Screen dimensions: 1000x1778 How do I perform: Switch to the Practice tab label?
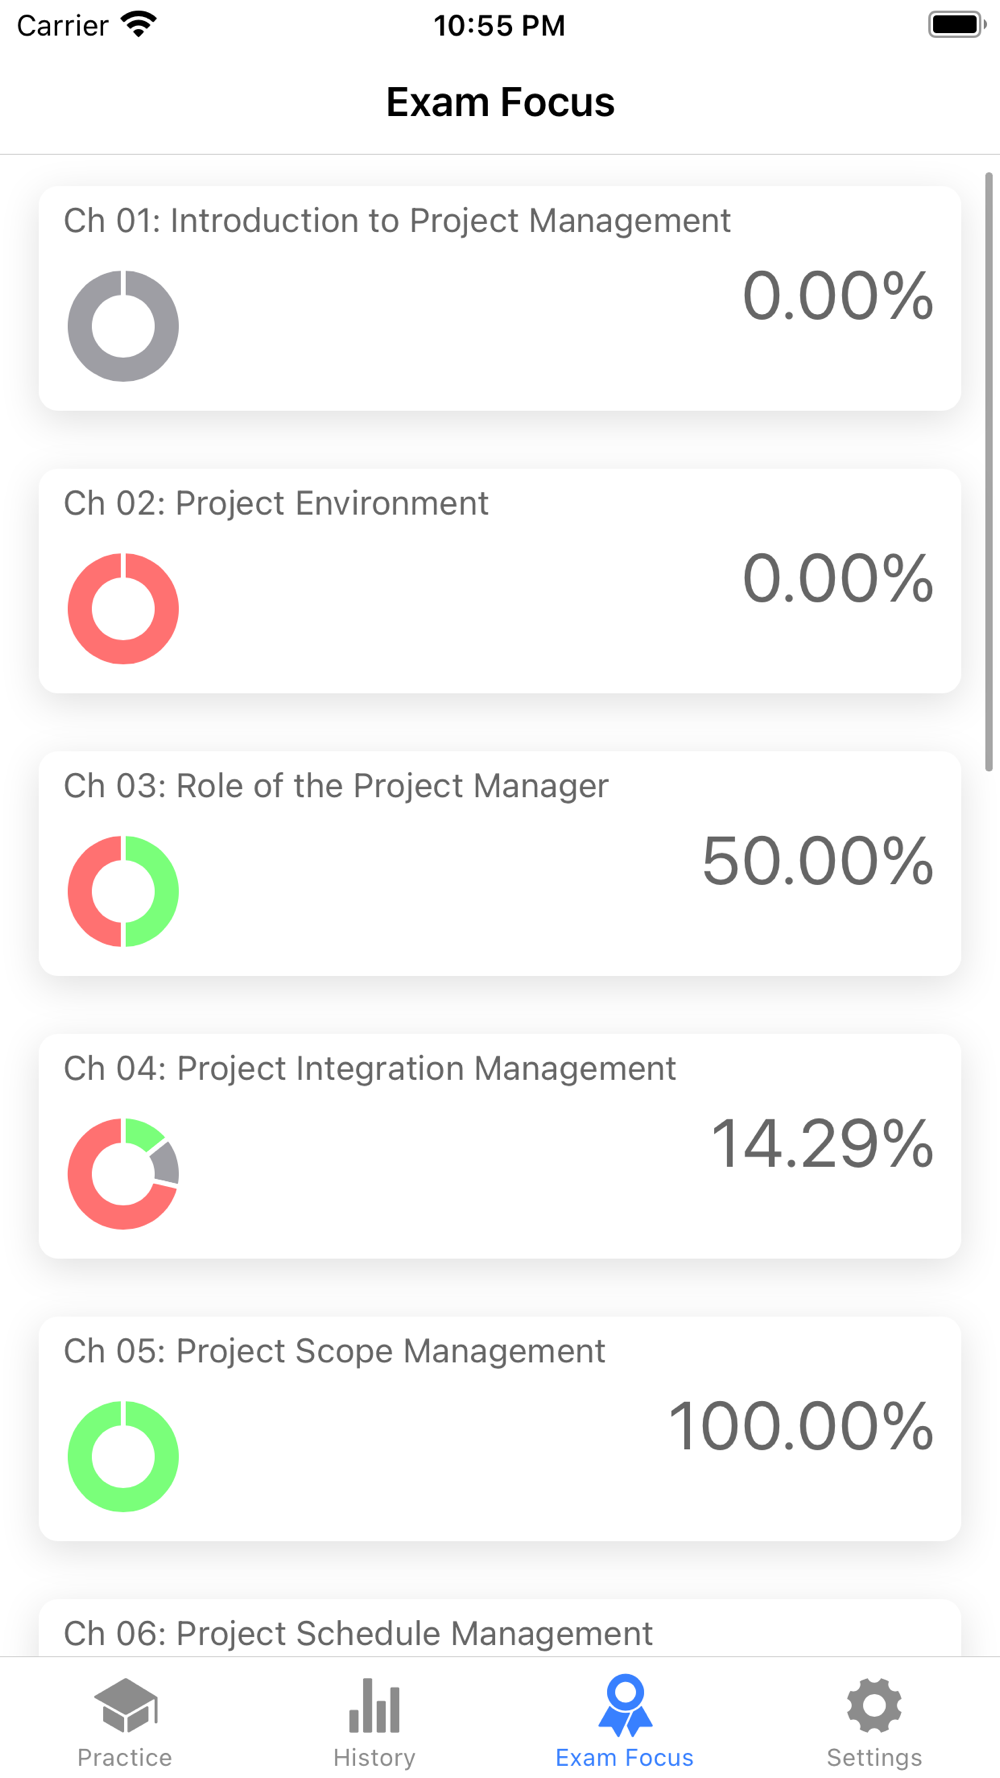point(125,1757)
